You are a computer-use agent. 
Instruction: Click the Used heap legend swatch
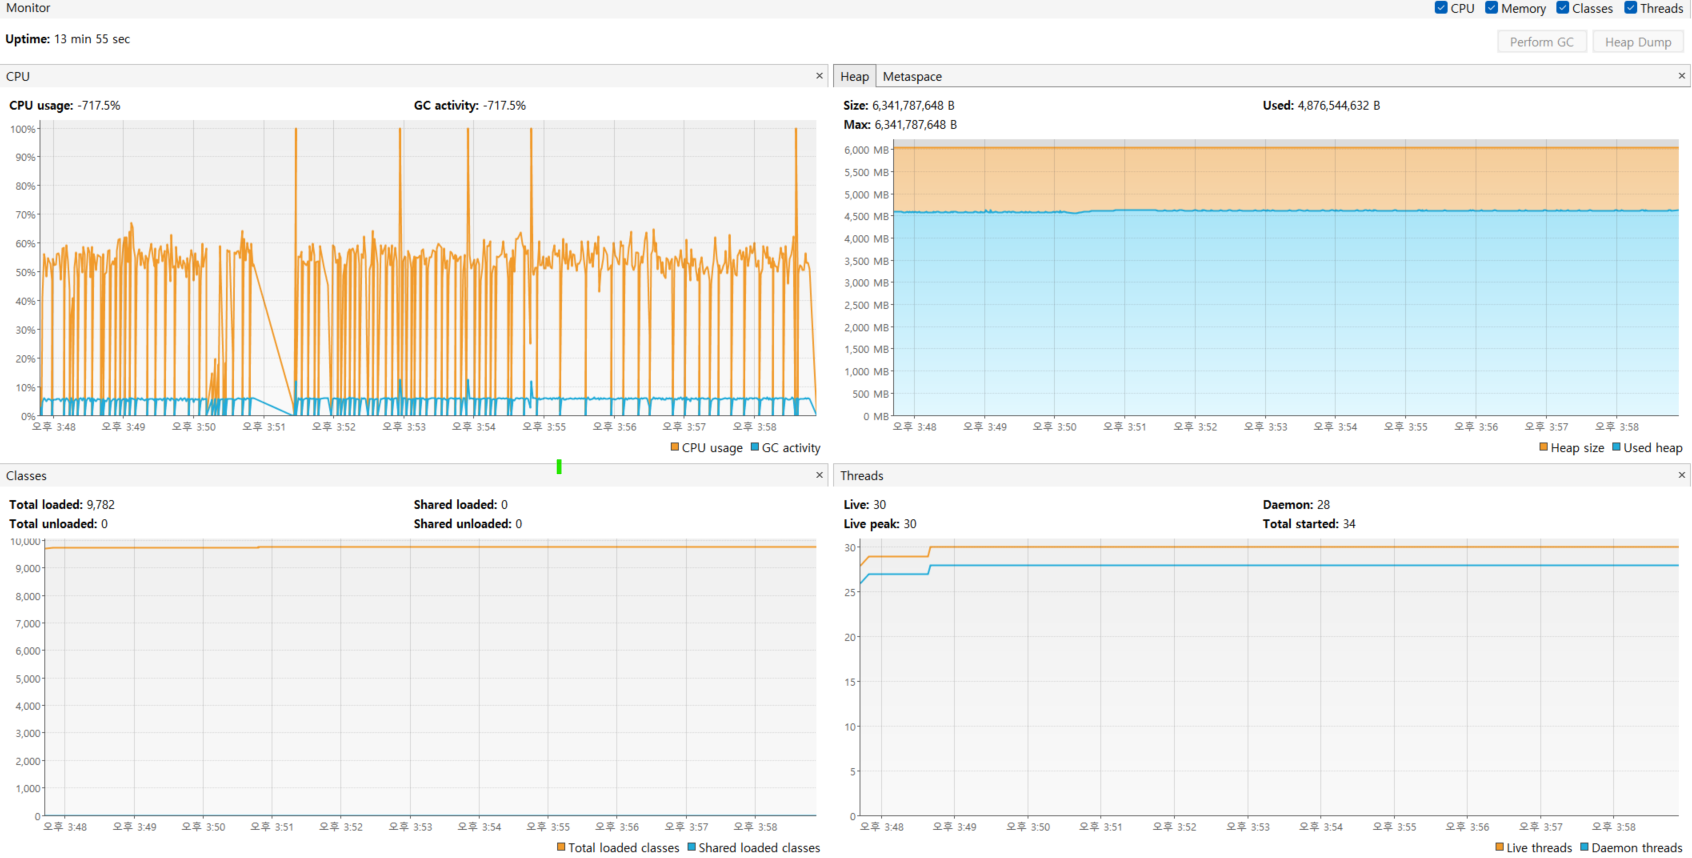1617,447
